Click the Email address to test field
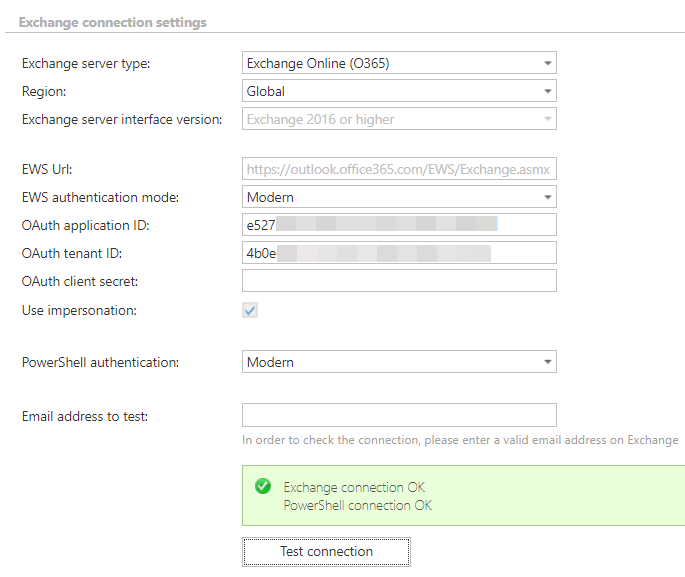 399,416
